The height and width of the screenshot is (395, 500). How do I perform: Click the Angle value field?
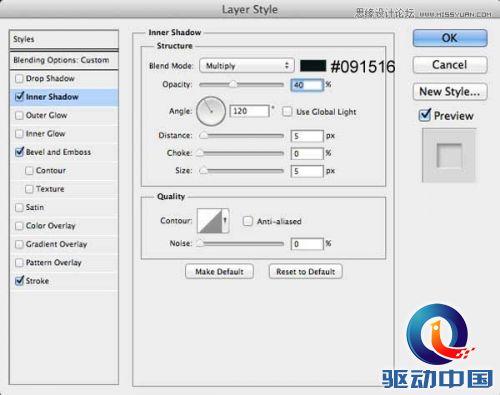click(x=249, y=111)
